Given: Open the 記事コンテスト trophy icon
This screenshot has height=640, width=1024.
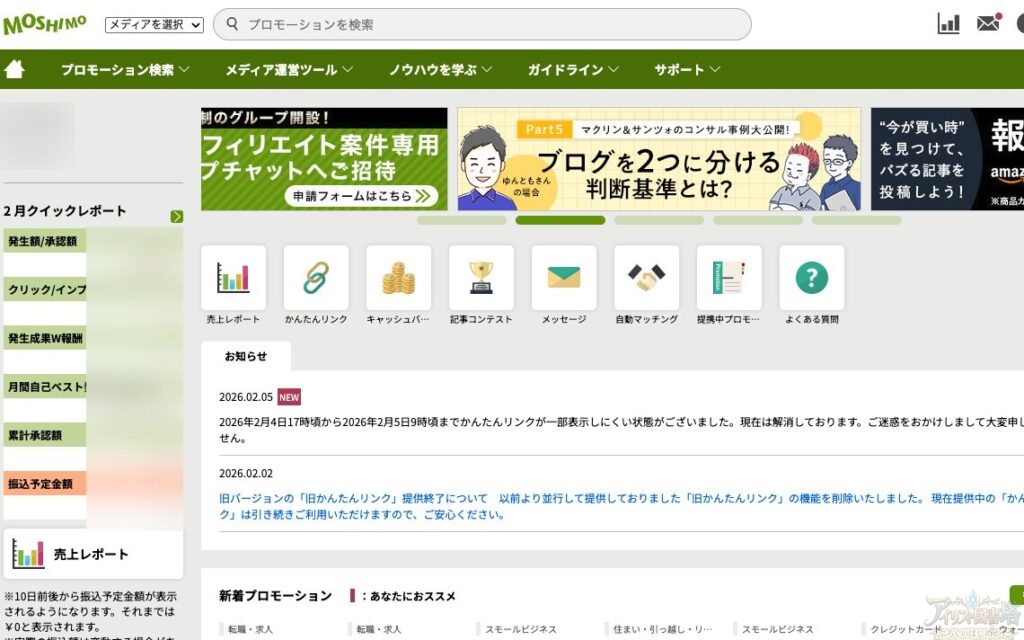Looking at the screenshot, I should point(481,278).
